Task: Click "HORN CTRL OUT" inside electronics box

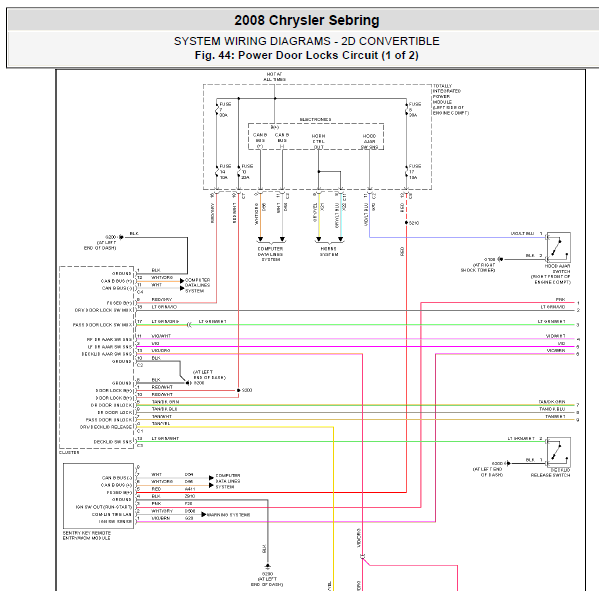Action: (318, 141)
